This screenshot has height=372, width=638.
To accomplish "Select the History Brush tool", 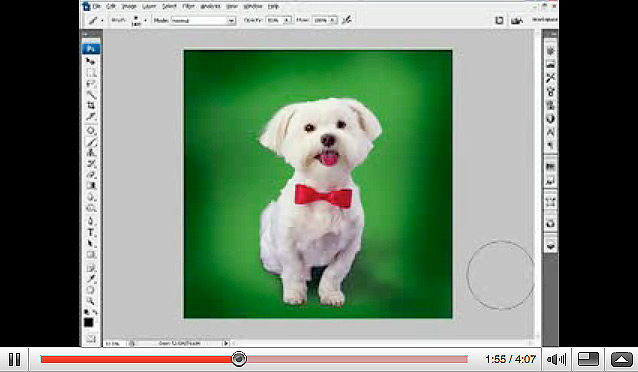I will coord(91,164).
